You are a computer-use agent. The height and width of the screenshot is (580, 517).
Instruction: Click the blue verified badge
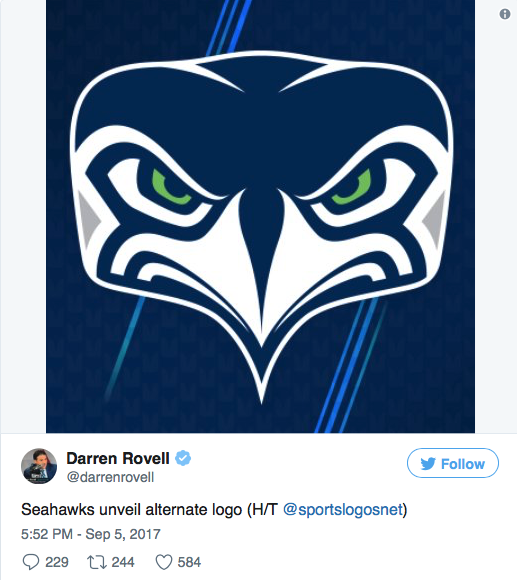[x=183, y=458]
